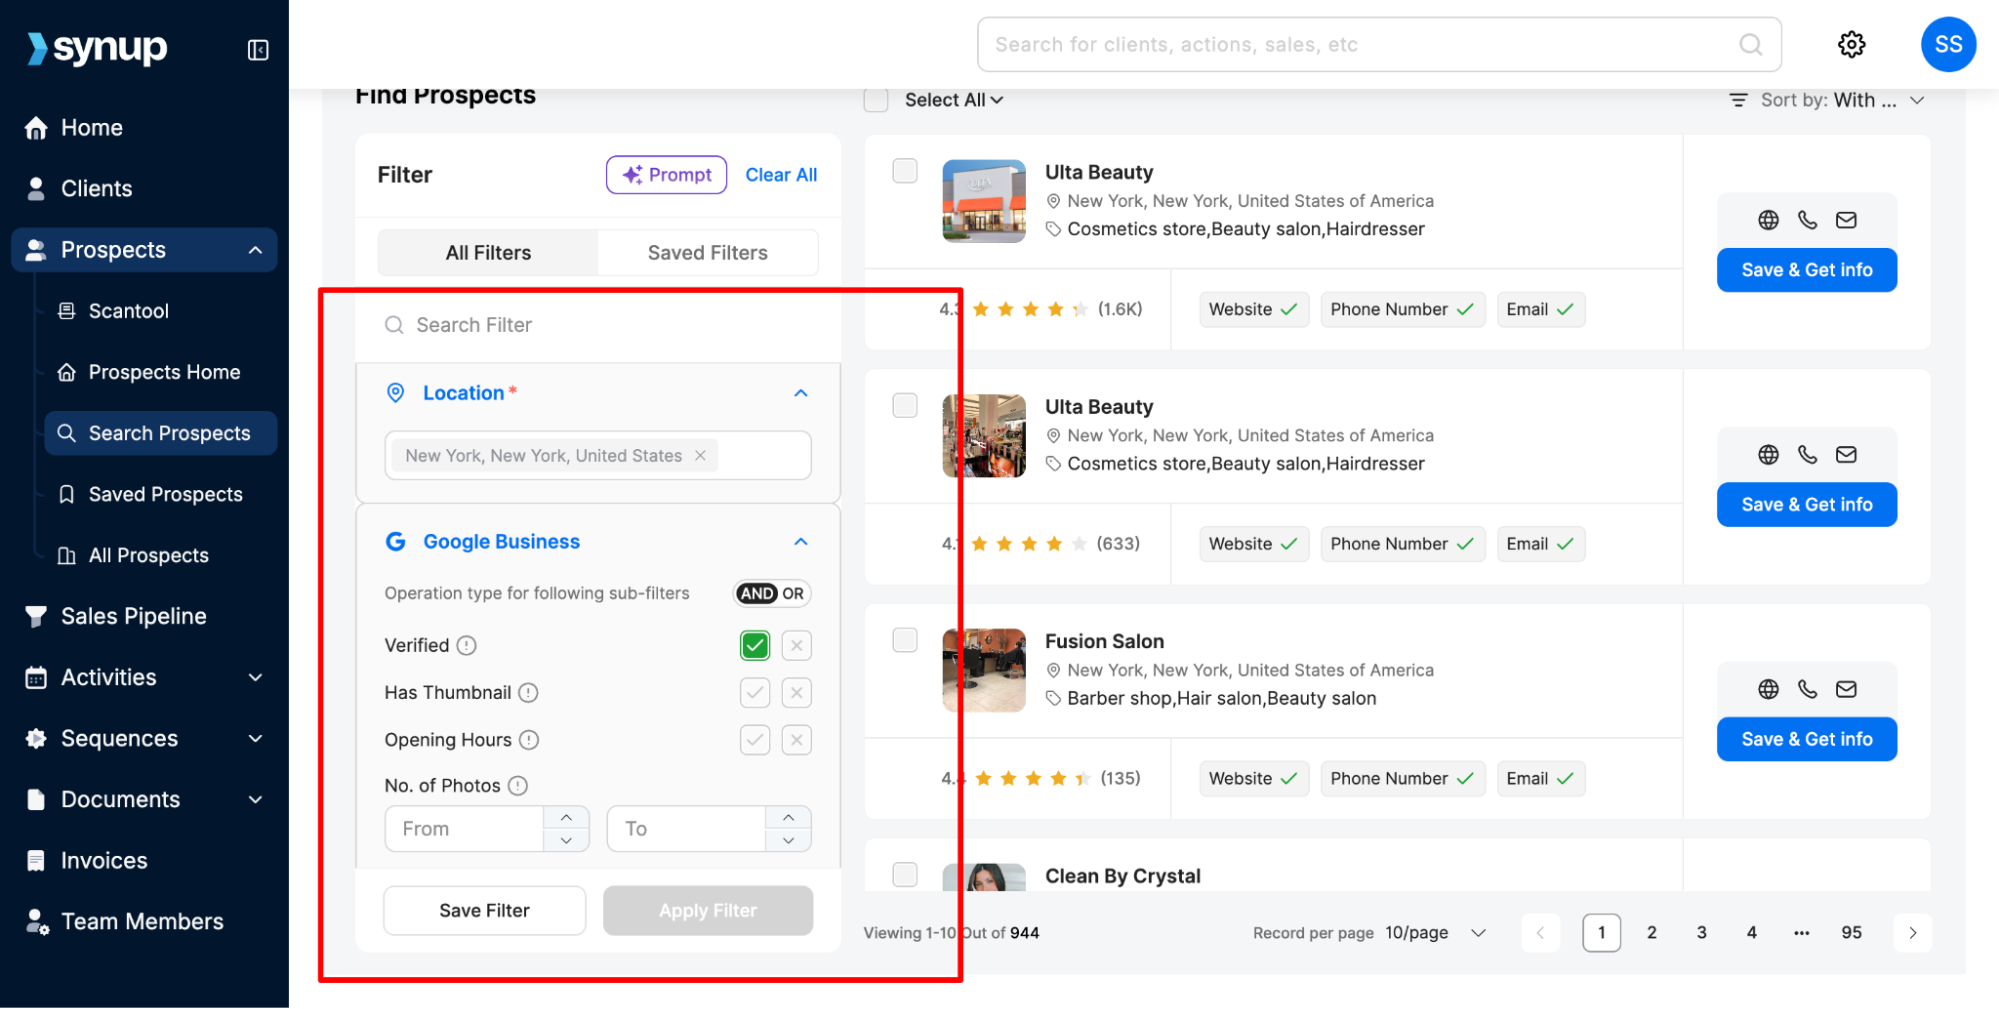The width and height of the screenshot is (1999, 1009).
Task: Show info for No. of Photos filter
Action: 517,786
